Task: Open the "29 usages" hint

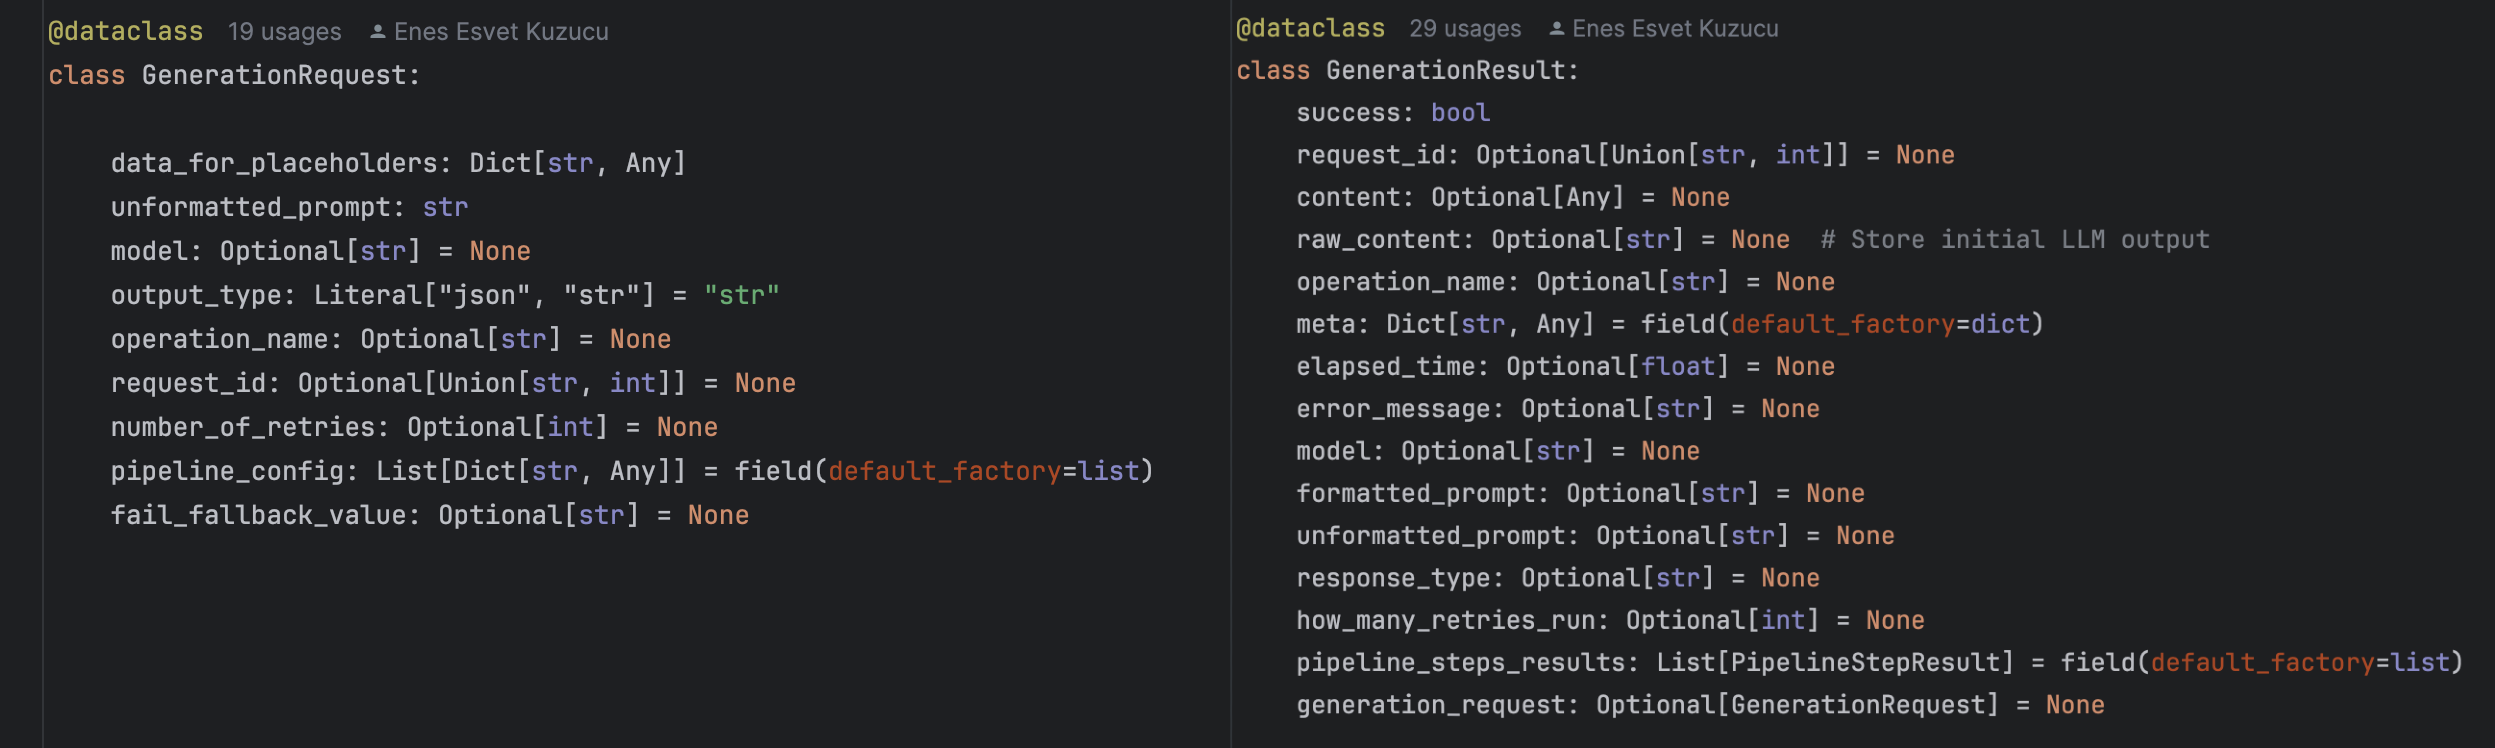Action: click(1465, 29)
